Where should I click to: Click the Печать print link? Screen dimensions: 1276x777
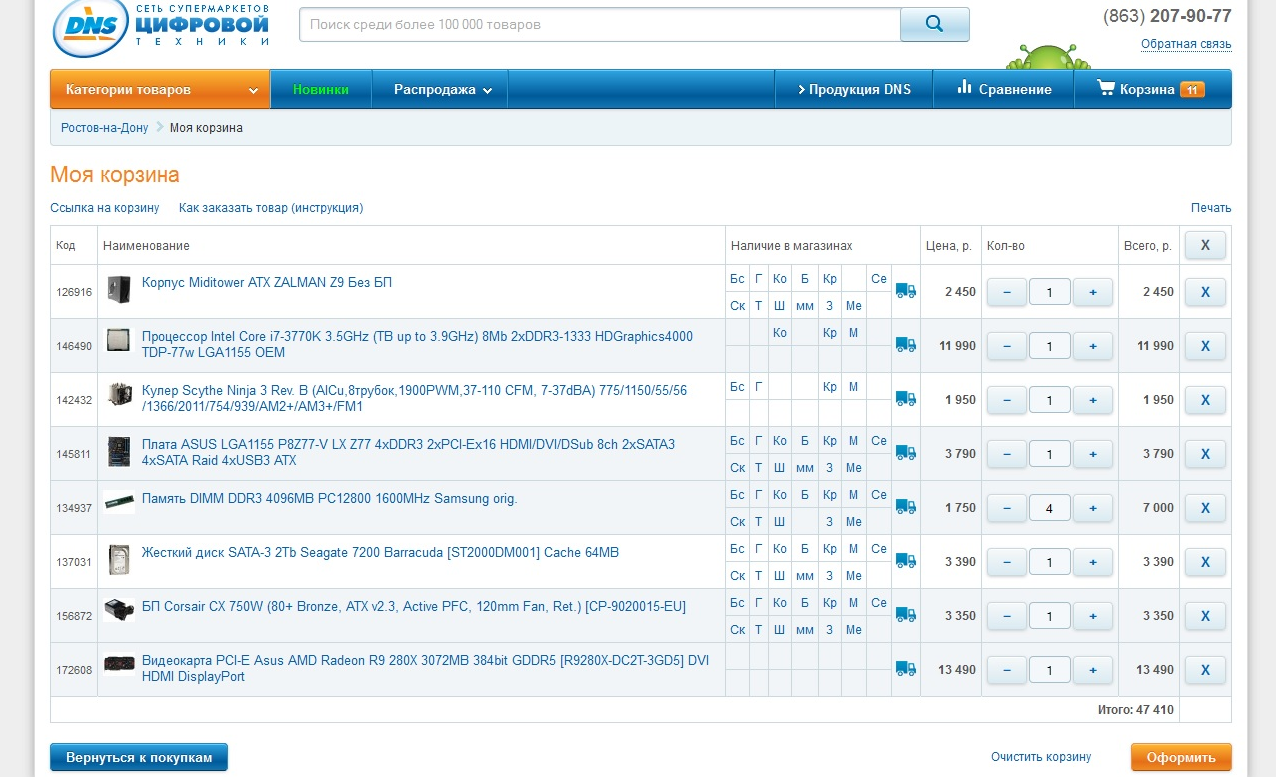[x=1211, y=208]
